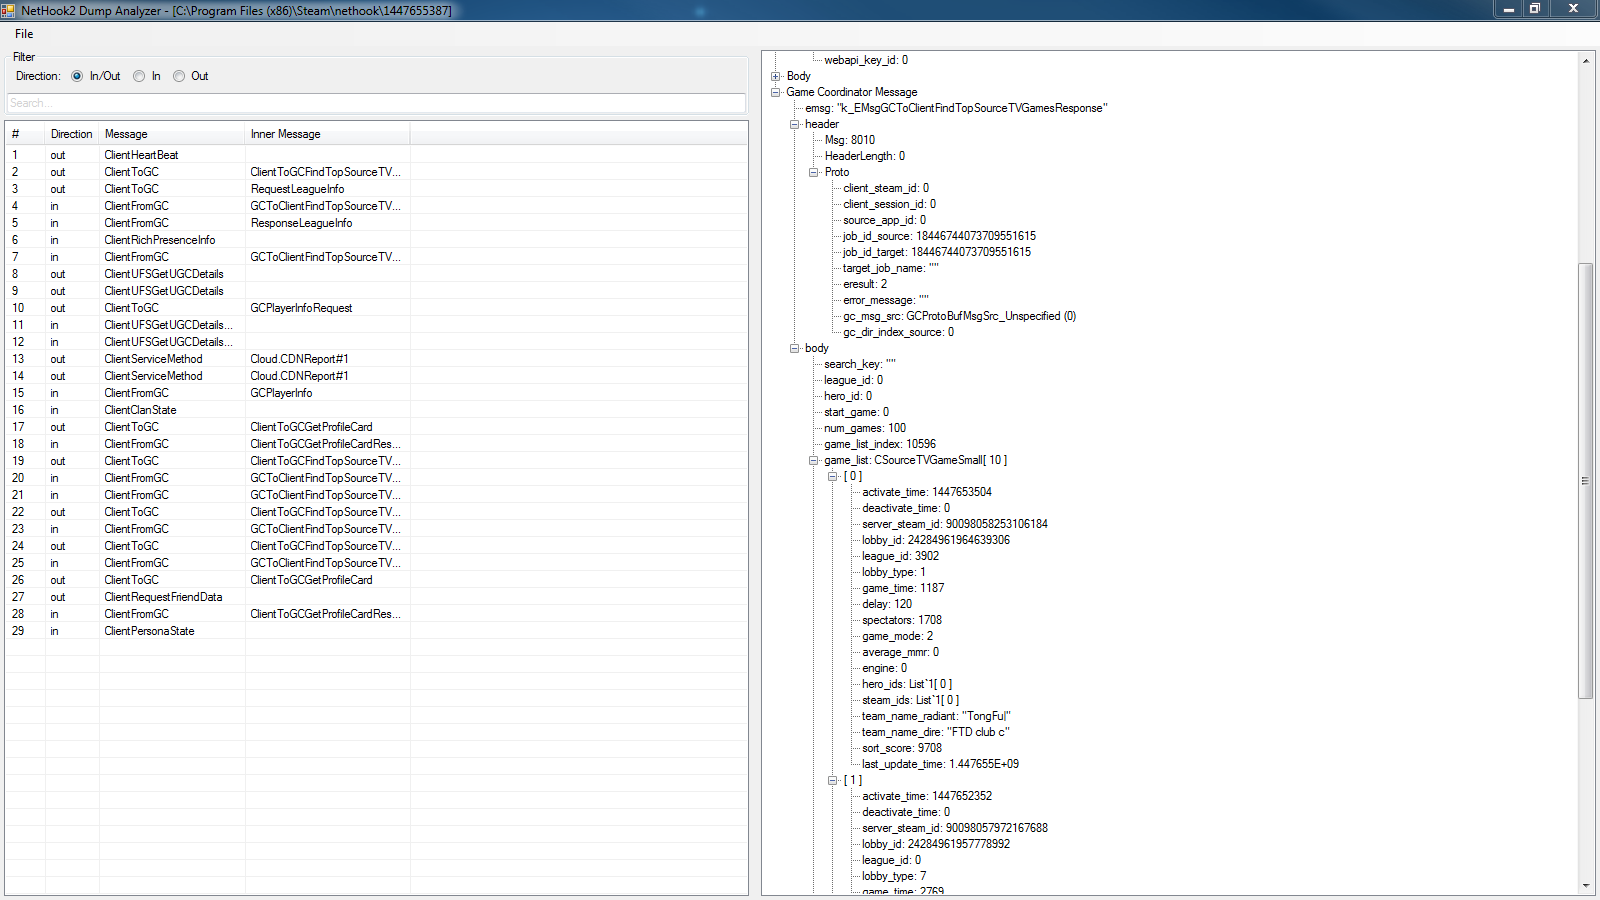Image resolution: width=1600 pixels, height=900 pixels.
Task: Select row 6 ClientRichPresenceInfo
Action: click(x=376, y=240)
